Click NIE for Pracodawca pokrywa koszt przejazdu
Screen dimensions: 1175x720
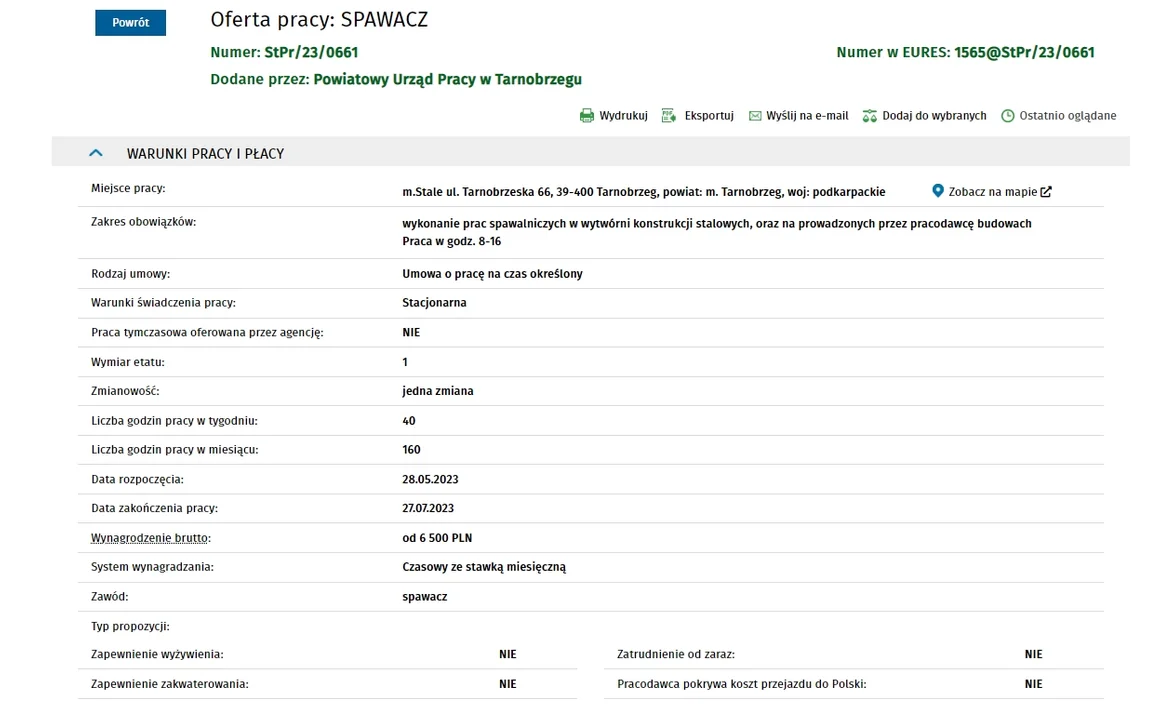[1033, 684]
